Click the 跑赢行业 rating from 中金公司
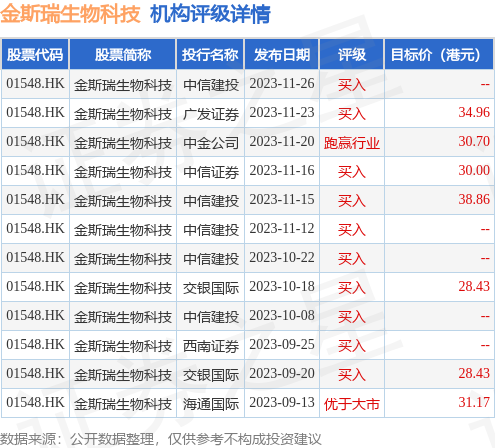This screenshot has height=448, width=495. point(352,143)
